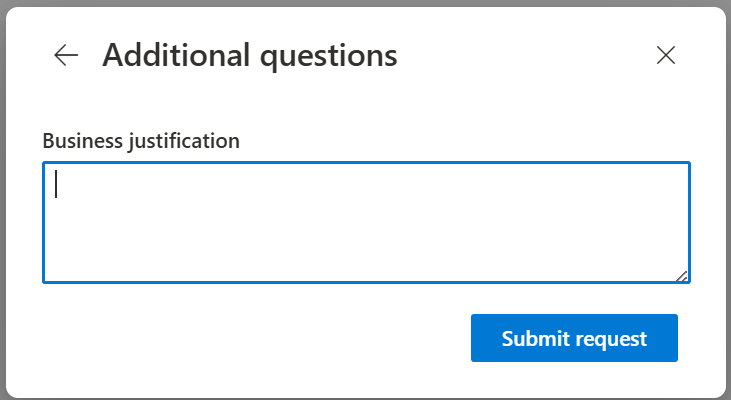Close the Additional questions dialog
This screenshot has height=400, width=731.
tap(666, 55)
